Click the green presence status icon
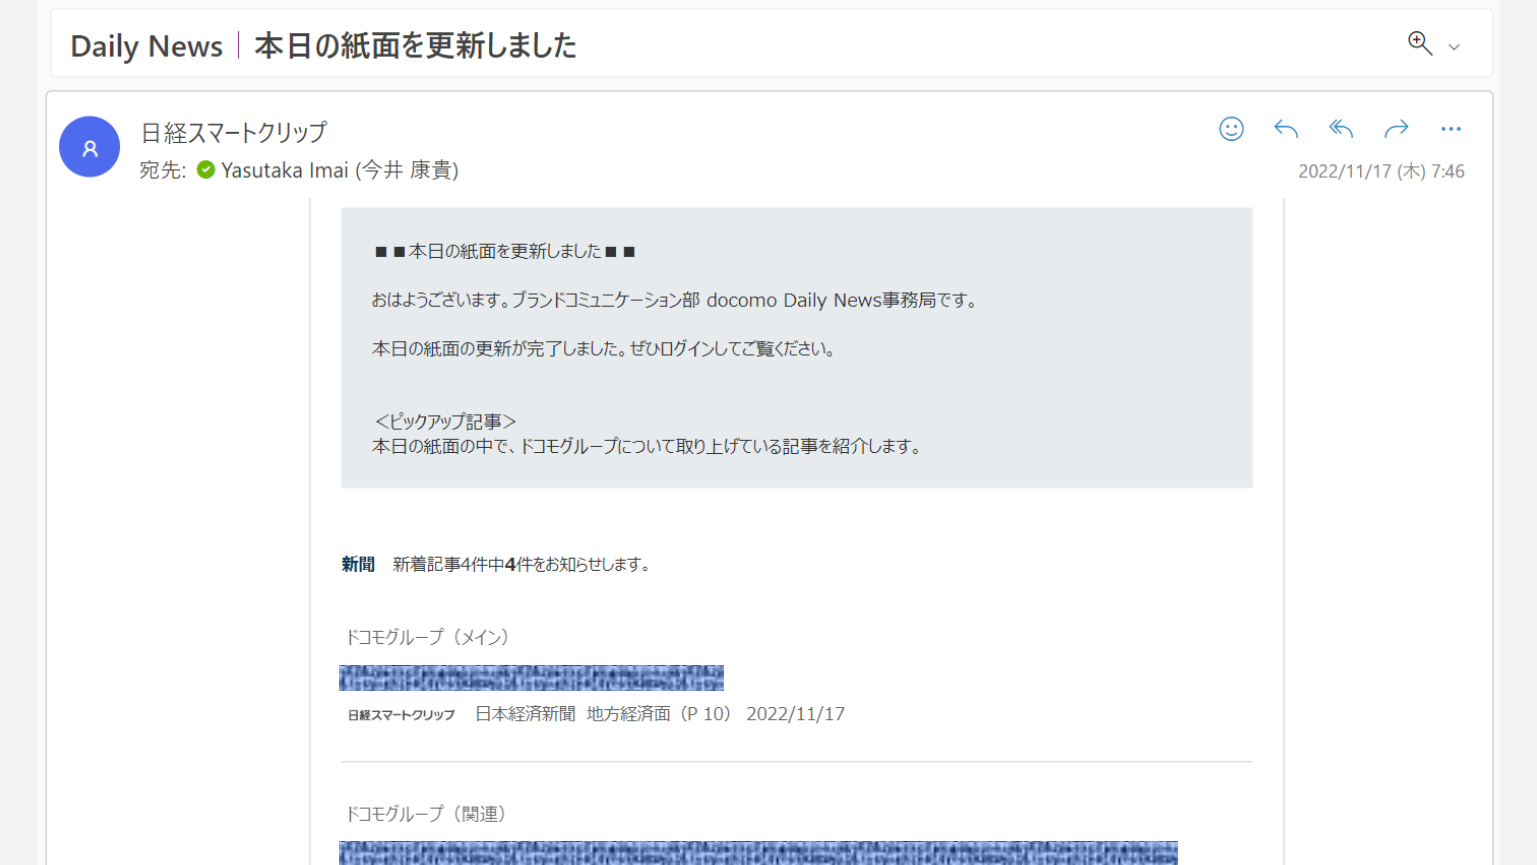1537x865 pixels. coord(206,170)
